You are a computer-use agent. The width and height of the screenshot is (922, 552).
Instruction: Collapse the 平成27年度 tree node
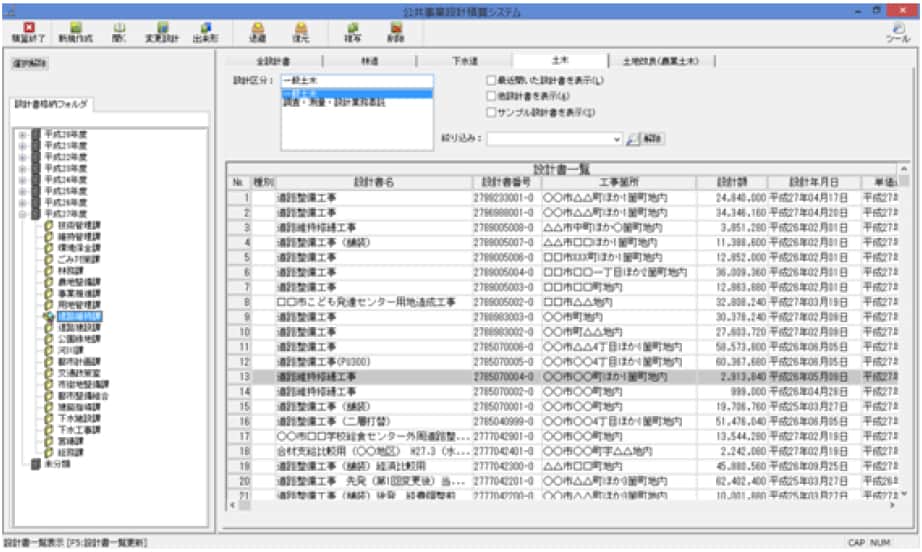point(22,214)
